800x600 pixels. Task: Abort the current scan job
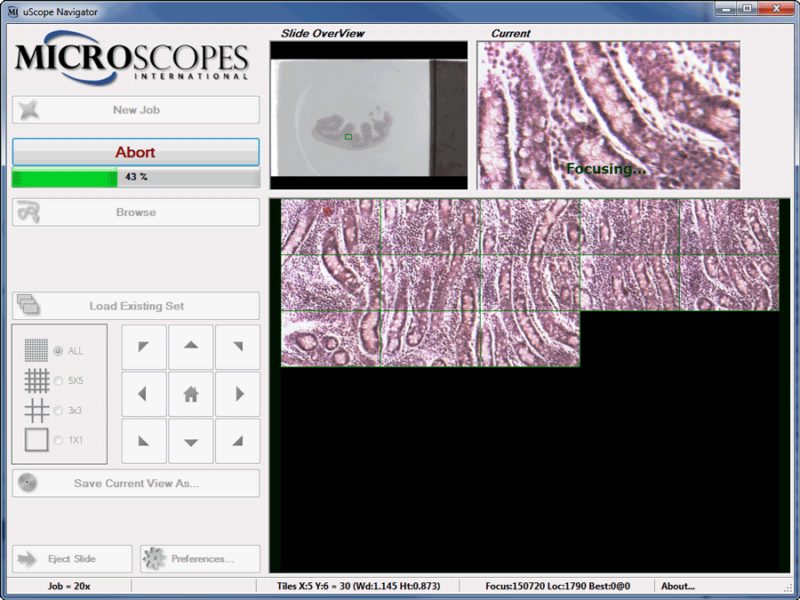136,152
